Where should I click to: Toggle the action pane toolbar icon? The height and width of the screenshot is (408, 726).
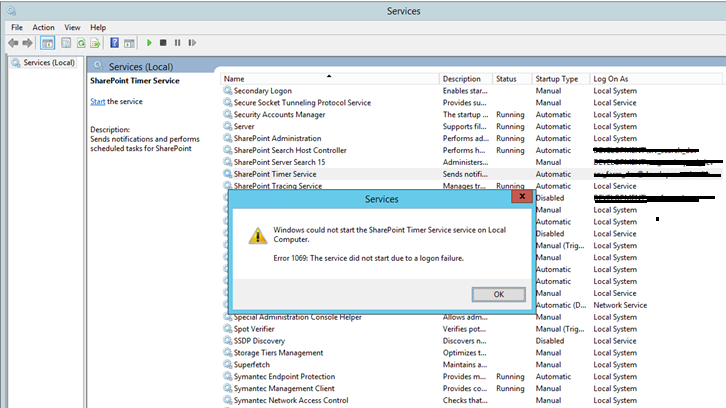coord(129,43)
